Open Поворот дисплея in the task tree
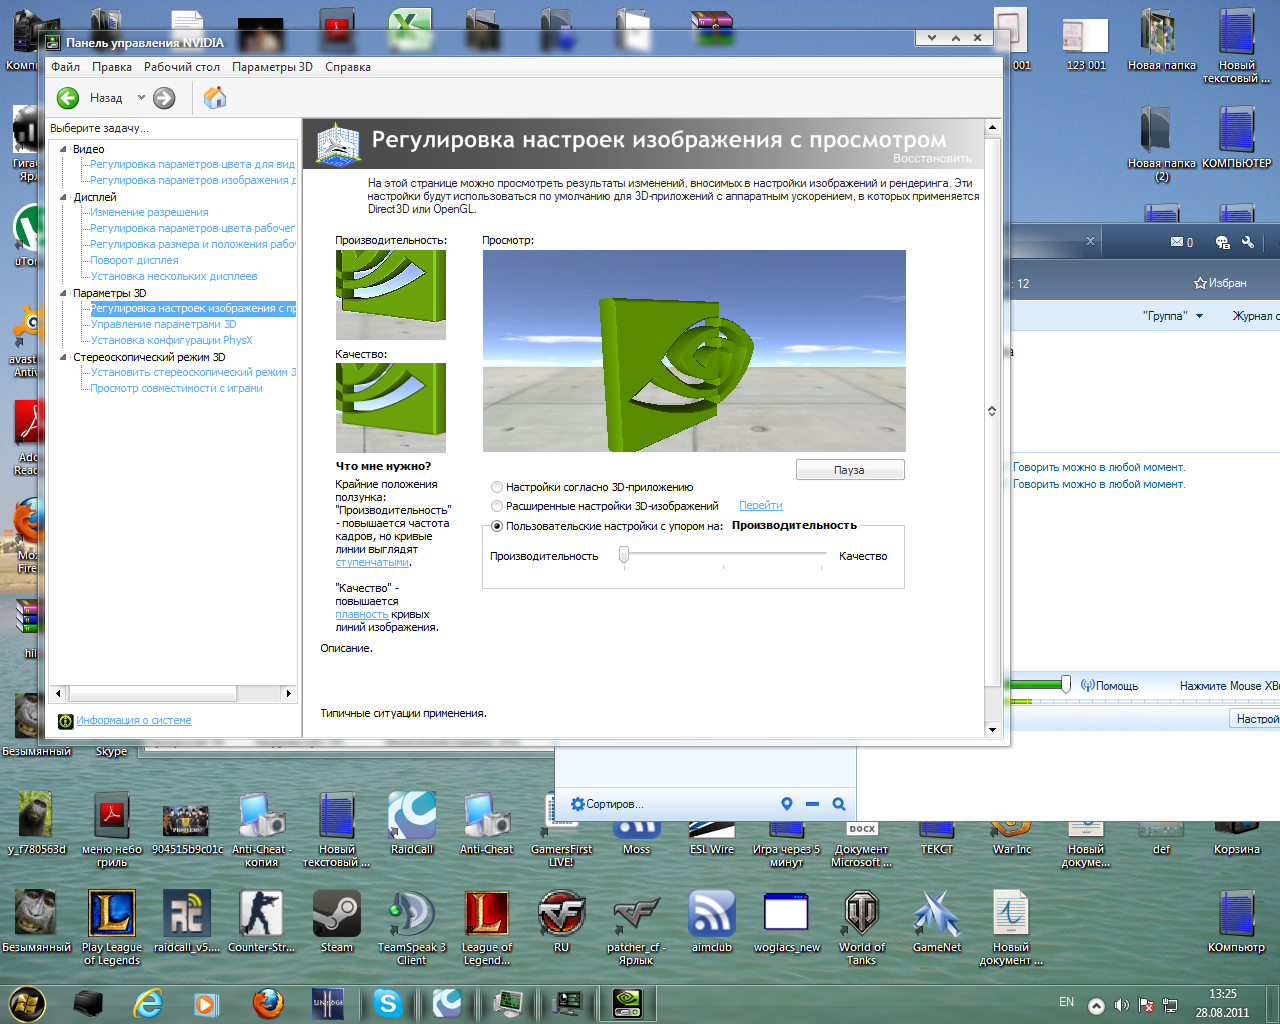 tap(134, 260)
